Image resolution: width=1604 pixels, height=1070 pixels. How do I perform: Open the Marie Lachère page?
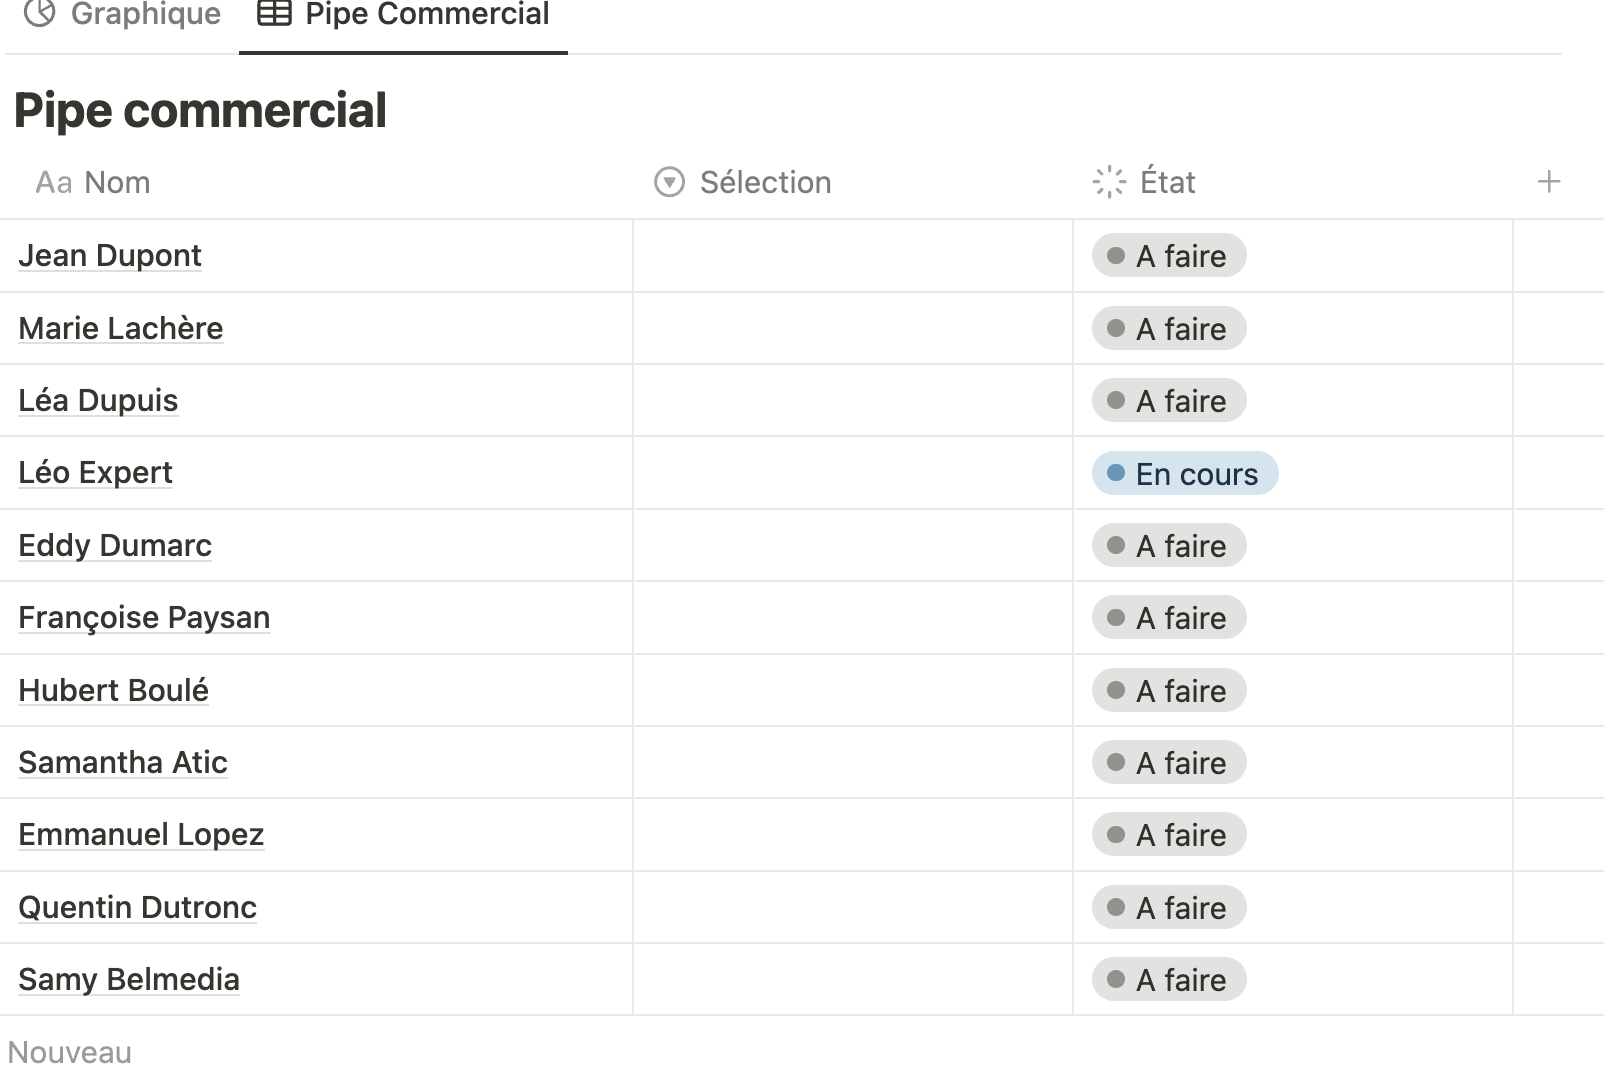pyautogui.click(x=121, y=328)
